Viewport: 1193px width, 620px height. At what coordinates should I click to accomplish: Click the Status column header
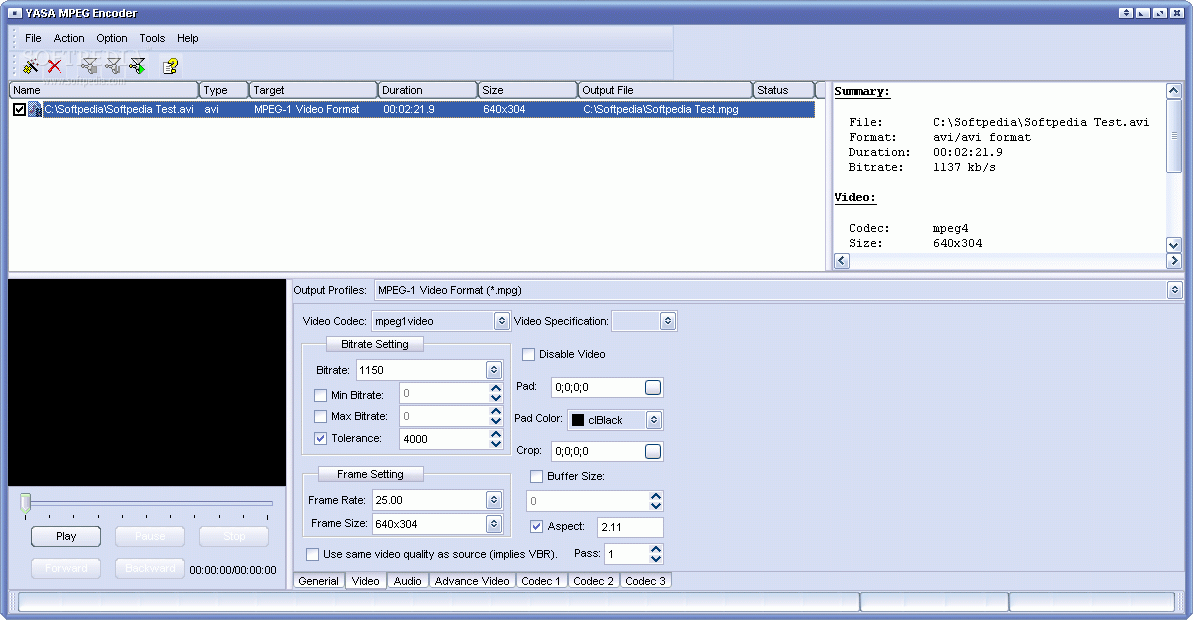[784, 90]
